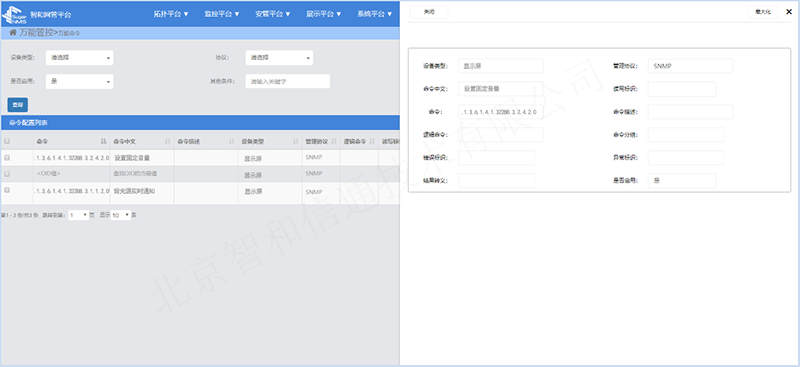Check the <OID值> row checkbox
The height and width of the screenshot is (367, 800).
[x=7, y=174]
